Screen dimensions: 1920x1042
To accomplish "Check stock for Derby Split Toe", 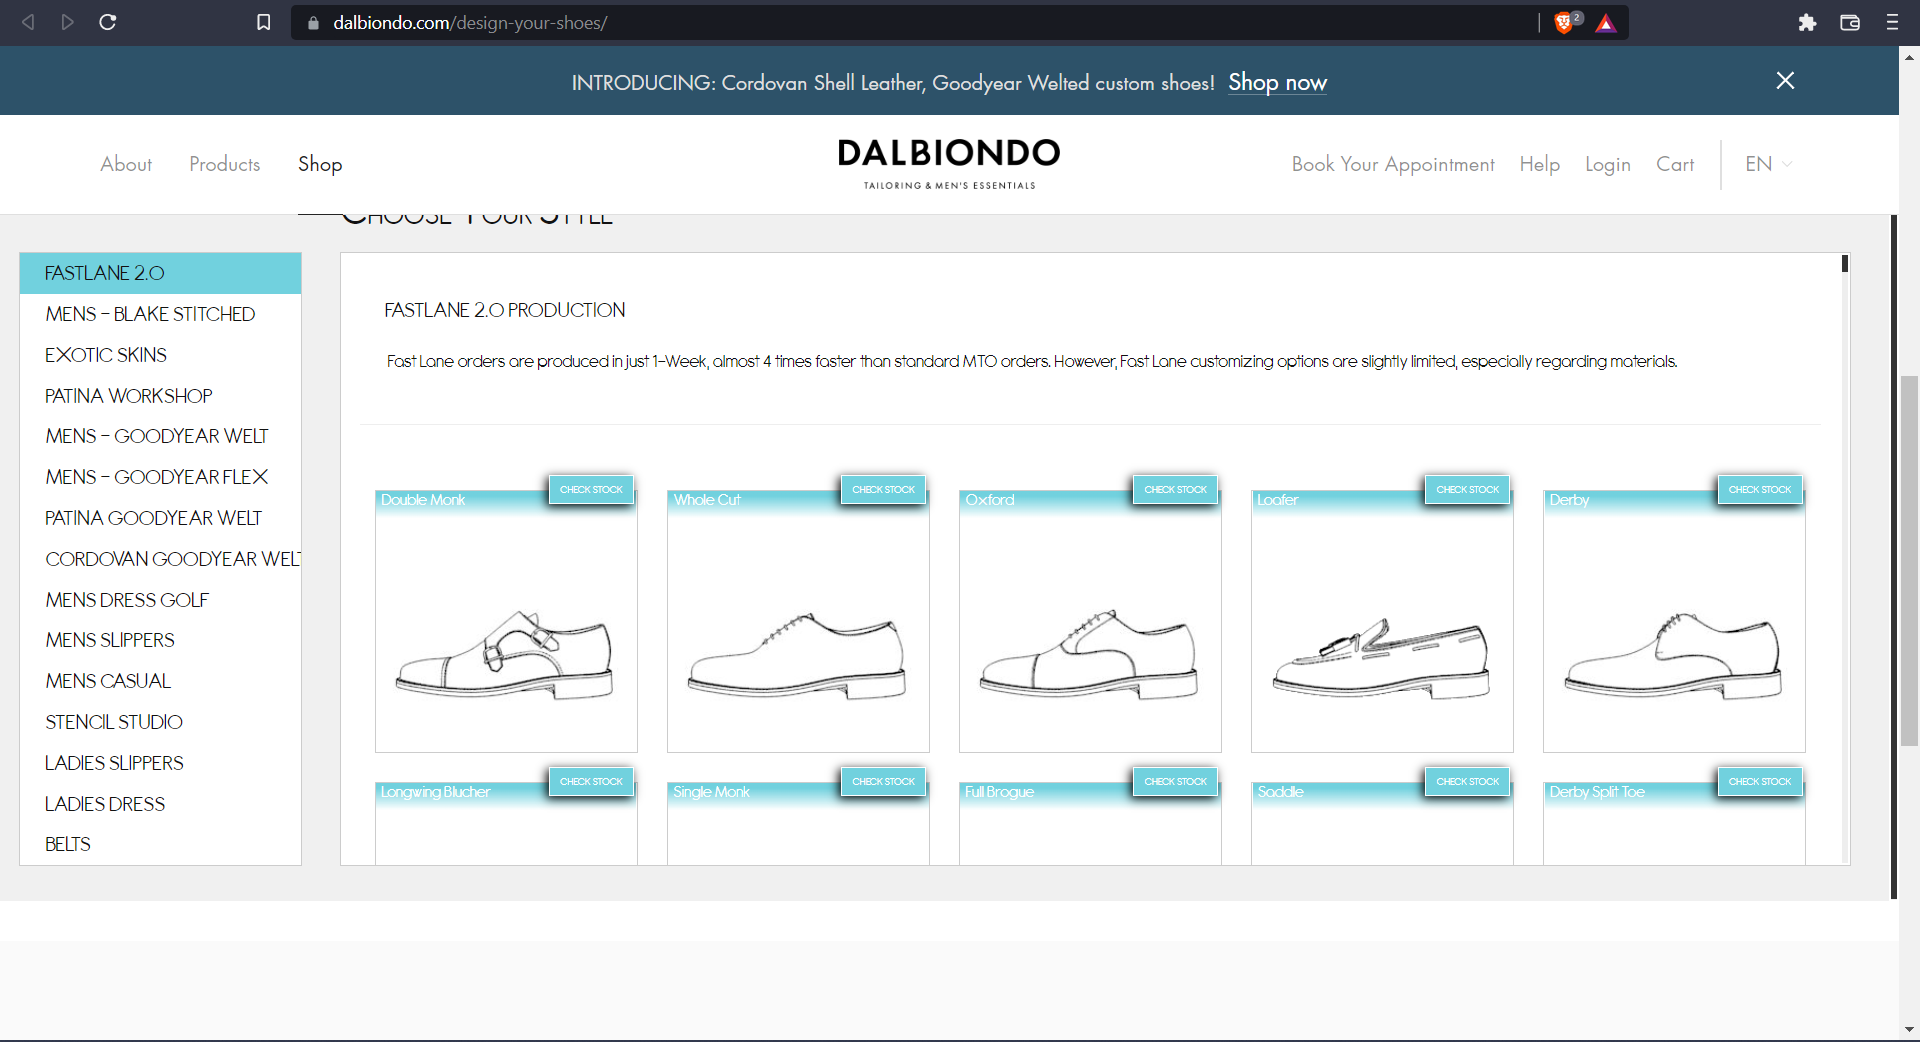I will (x=1759, y=781).
